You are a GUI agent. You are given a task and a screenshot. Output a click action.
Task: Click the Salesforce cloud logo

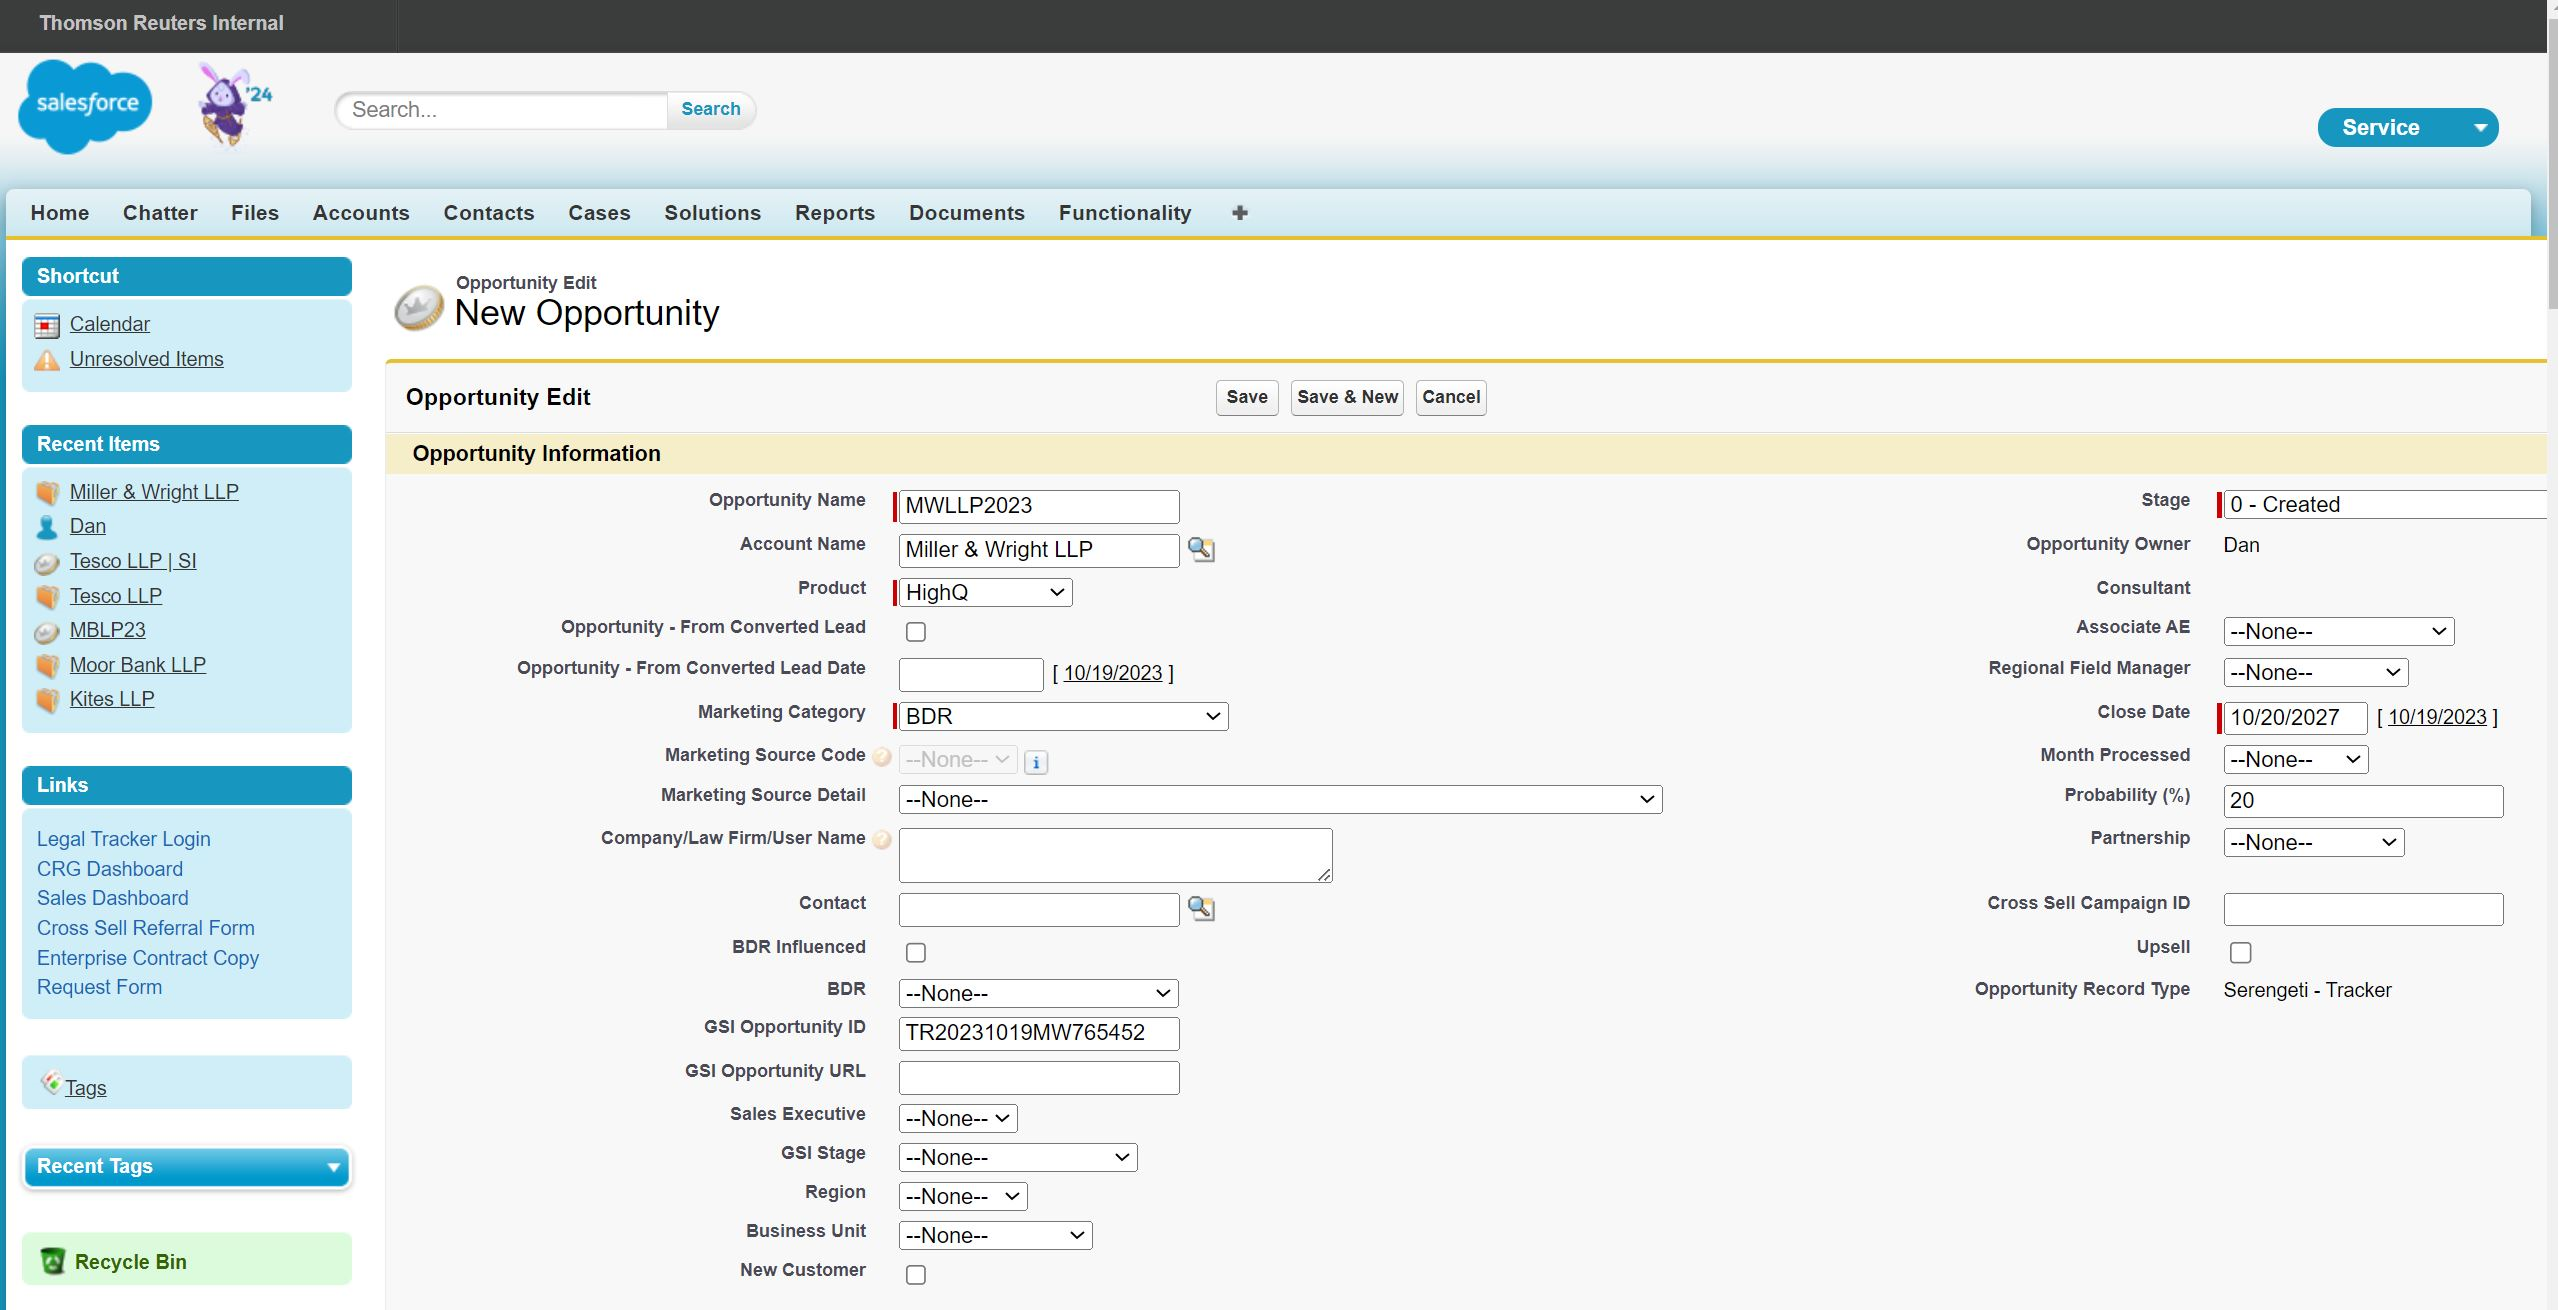coord(86,107)
